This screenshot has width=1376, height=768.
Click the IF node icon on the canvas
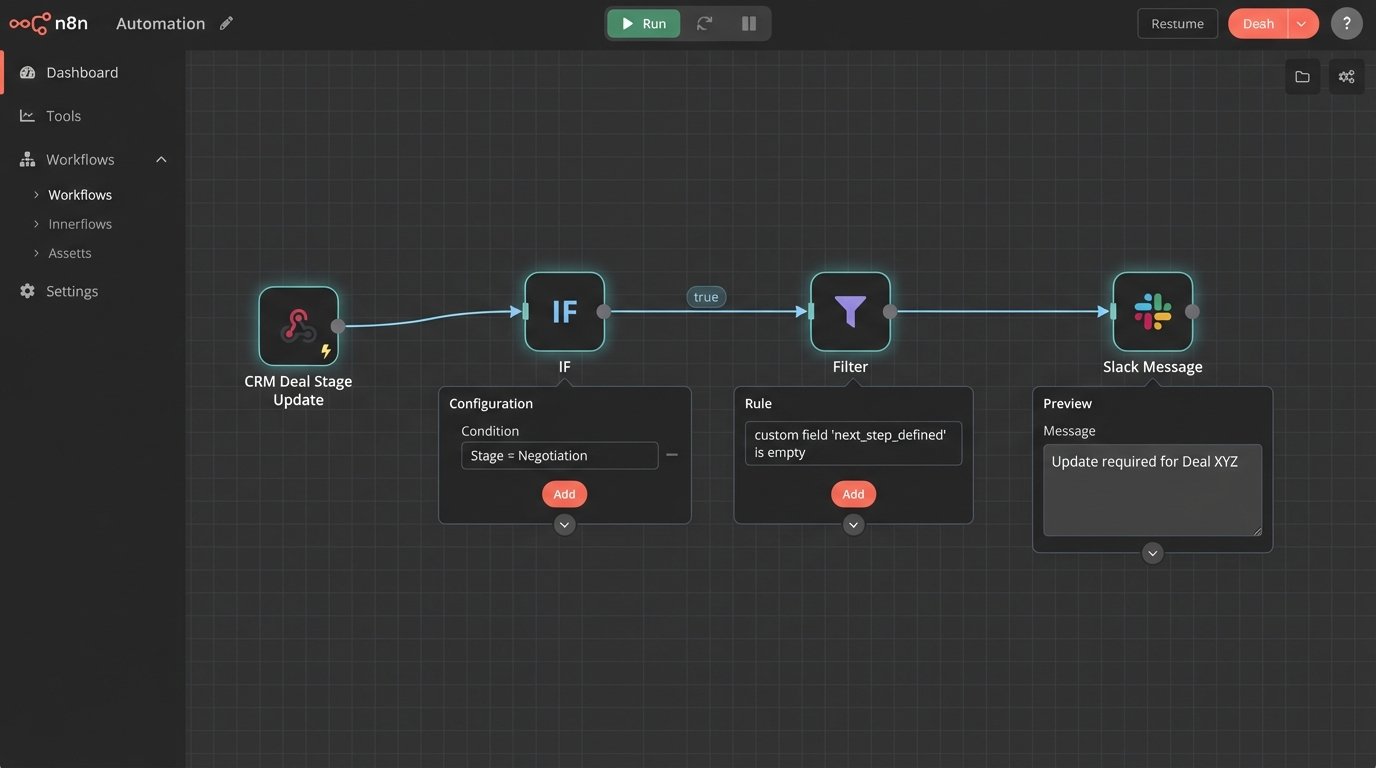(564, 311)
